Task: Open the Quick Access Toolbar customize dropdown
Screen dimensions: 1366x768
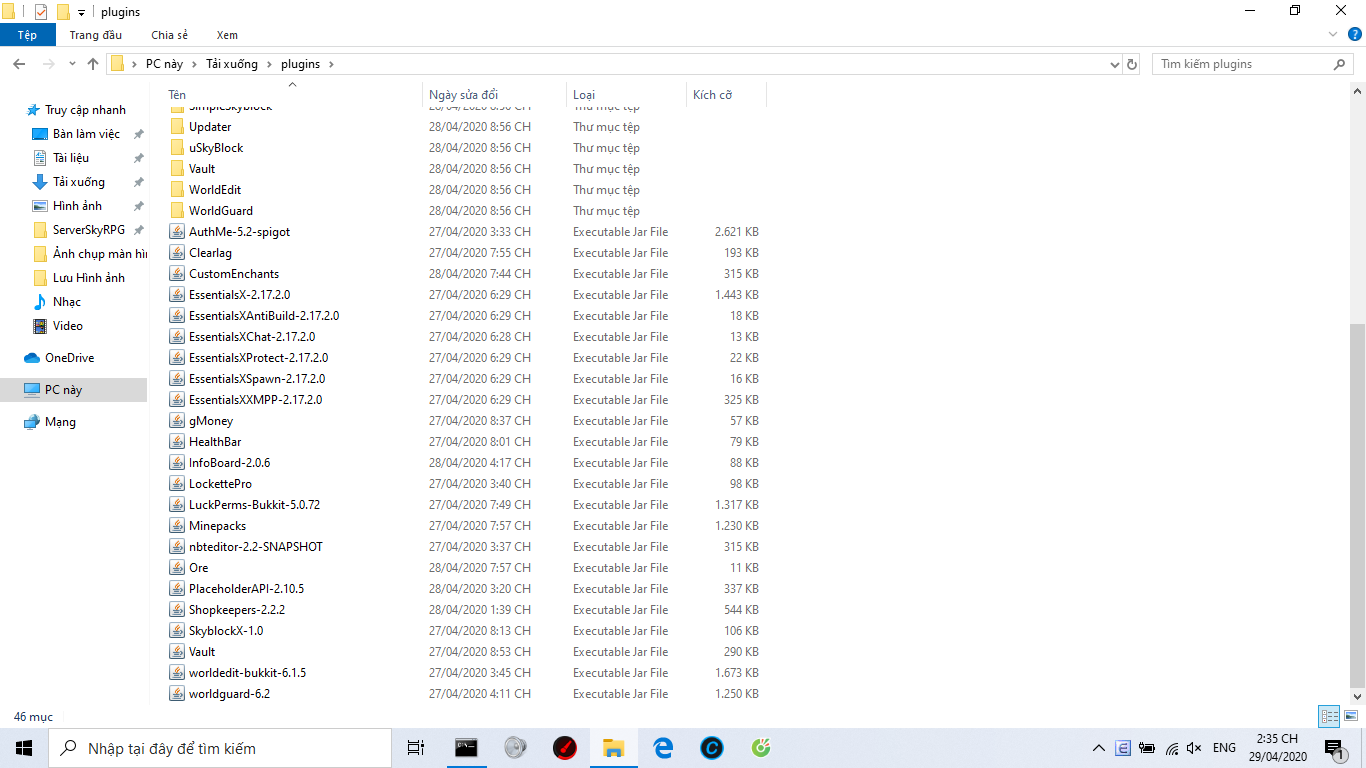Action: (82, 12)
